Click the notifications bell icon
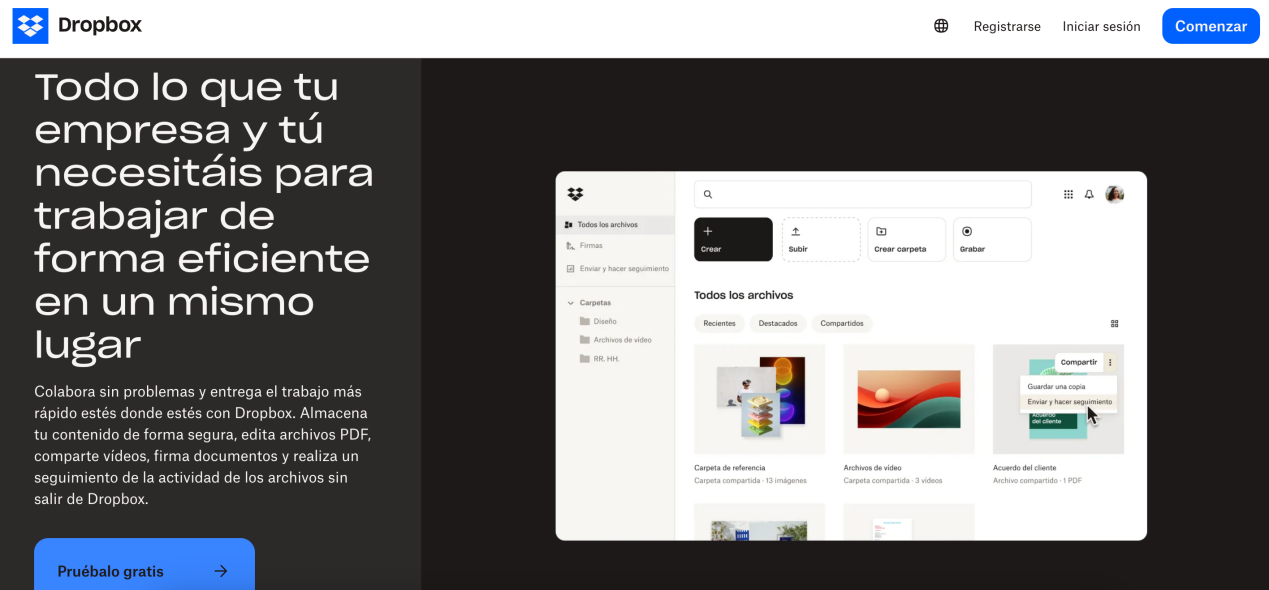 pos(1089,194)
